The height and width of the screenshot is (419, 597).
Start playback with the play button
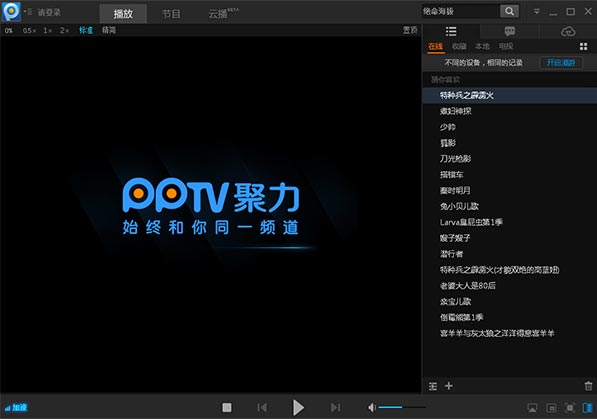[298, 408]
